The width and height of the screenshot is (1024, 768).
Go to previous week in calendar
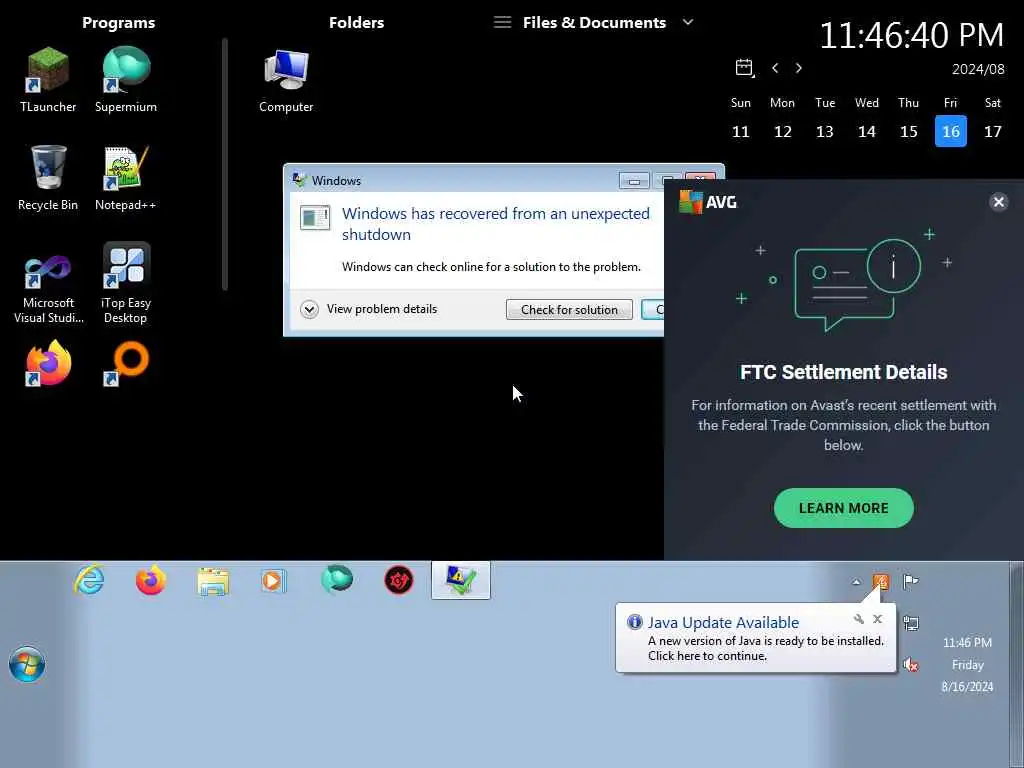click(x=775, y=68)
